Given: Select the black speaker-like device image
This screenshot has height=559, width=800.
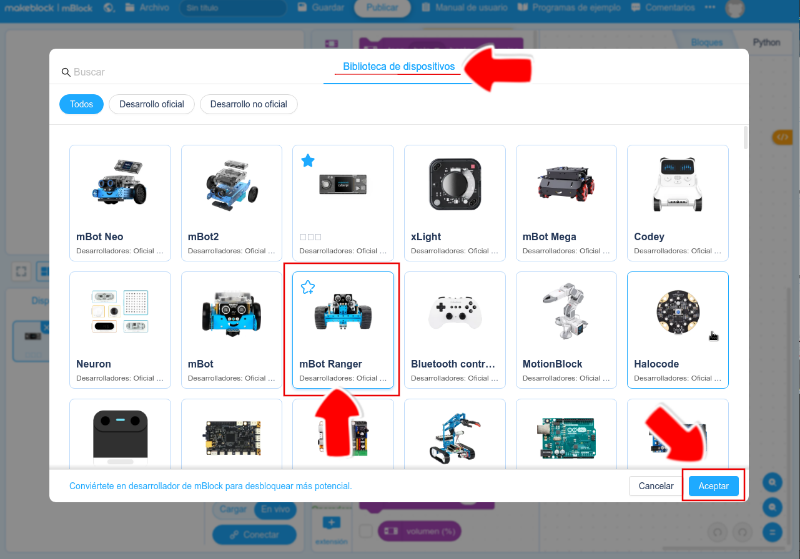Looking at the screenshot, I should [120, 437].
